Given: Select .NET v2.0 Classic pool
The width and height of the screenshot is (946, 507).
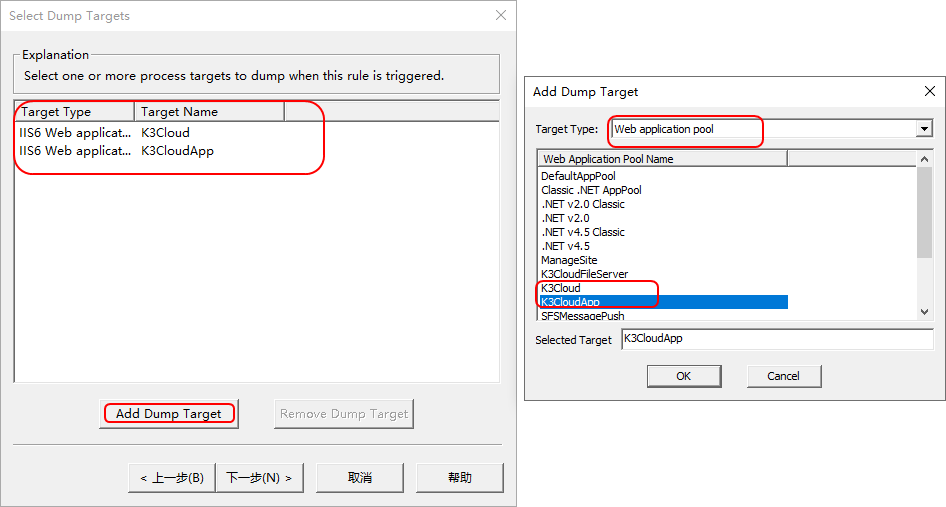Looking at the screenshot, I should coord(583,204).
